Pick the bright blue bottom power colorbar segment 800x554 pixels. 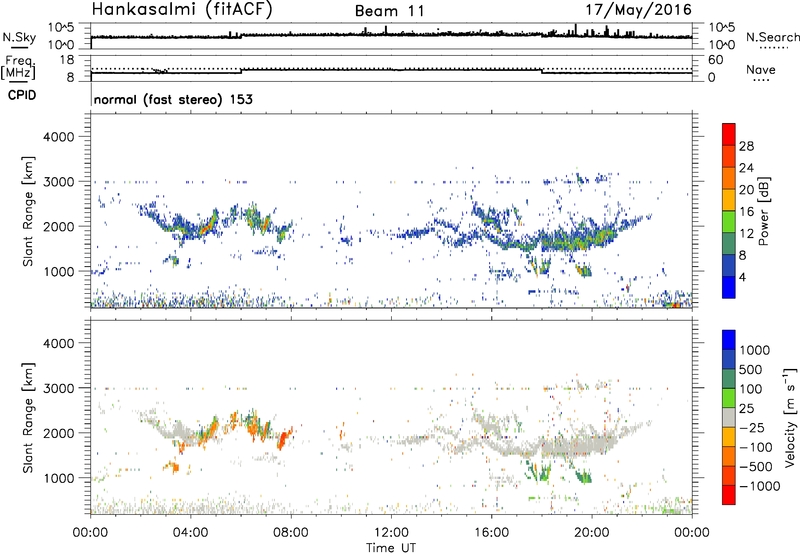(x=729, y=288)
